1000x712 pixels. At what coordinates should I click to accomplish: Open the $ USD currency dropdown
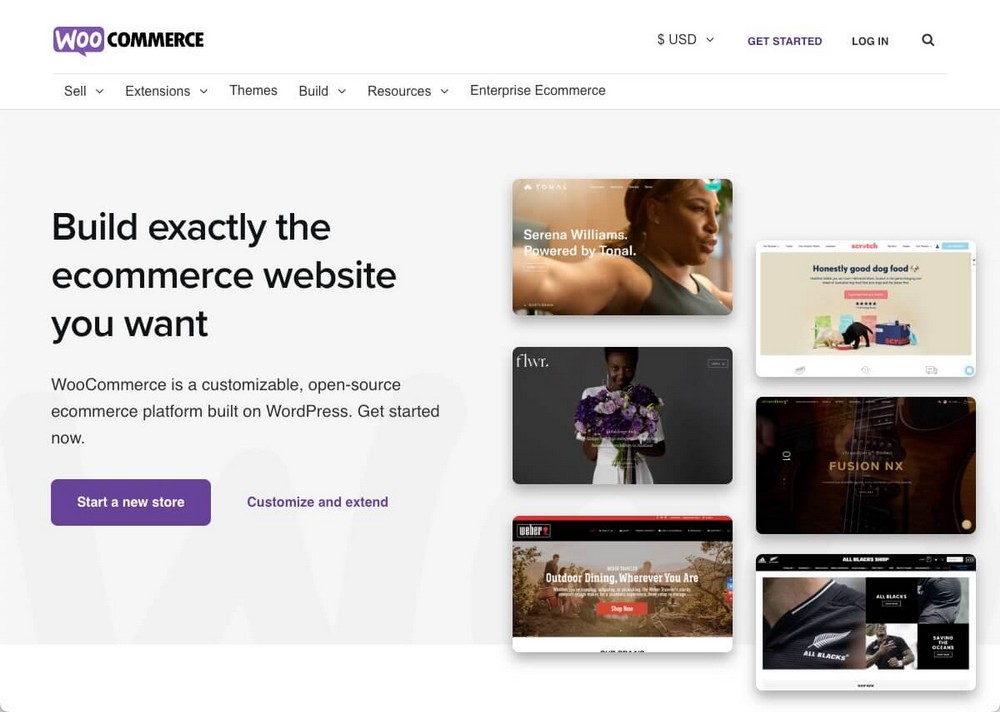pos(684,39)
